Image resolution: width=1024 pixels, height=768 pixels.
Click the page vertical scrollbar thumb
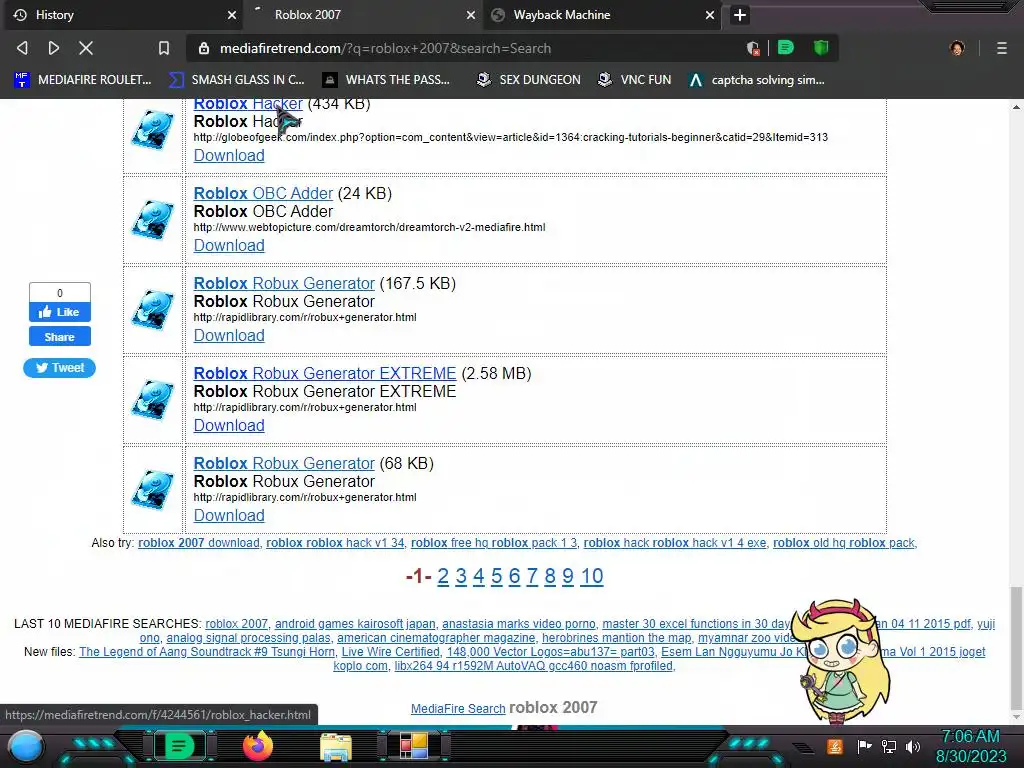[1016, 647]
